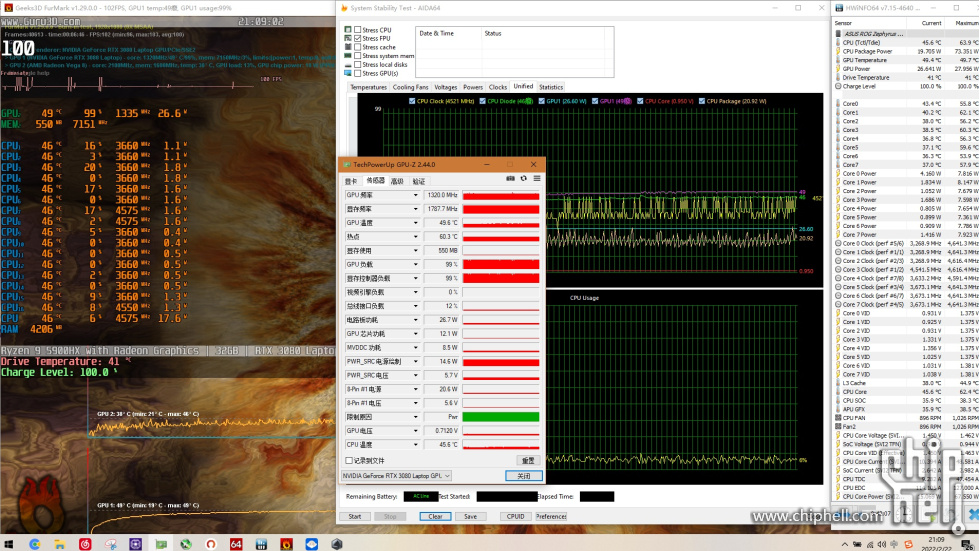Switch to Statistics tab
This screenshot has width=979, height=551.
click(551, 87)
